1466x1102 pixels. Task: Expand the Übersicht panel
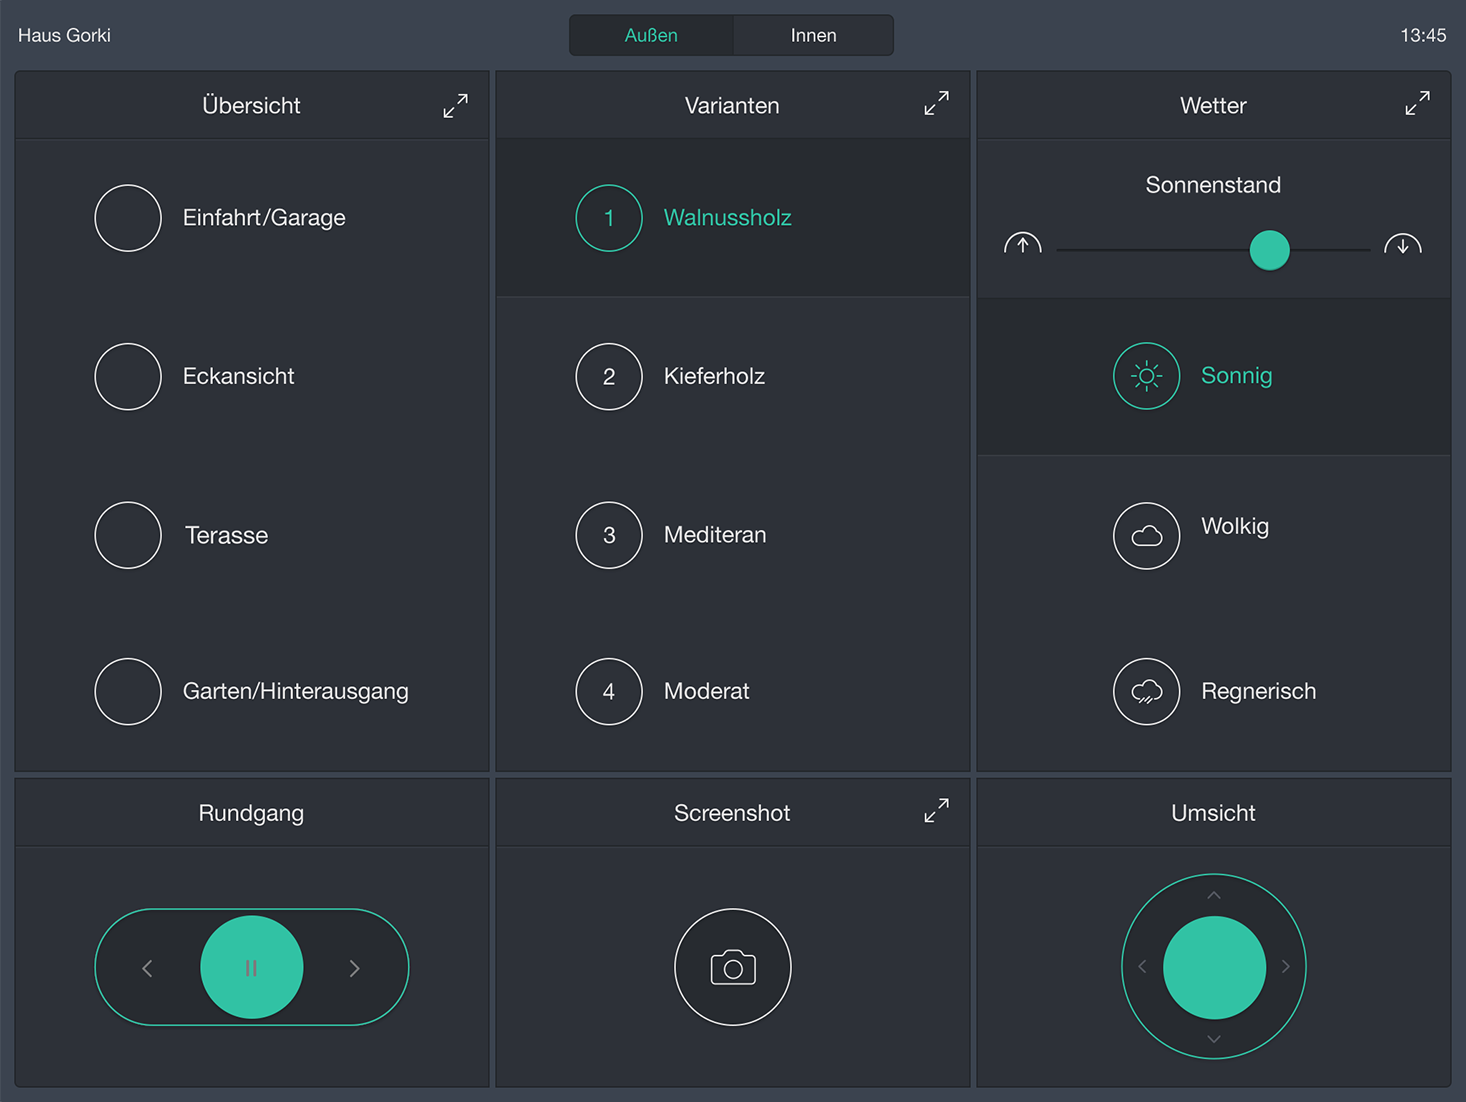[455, 105]
